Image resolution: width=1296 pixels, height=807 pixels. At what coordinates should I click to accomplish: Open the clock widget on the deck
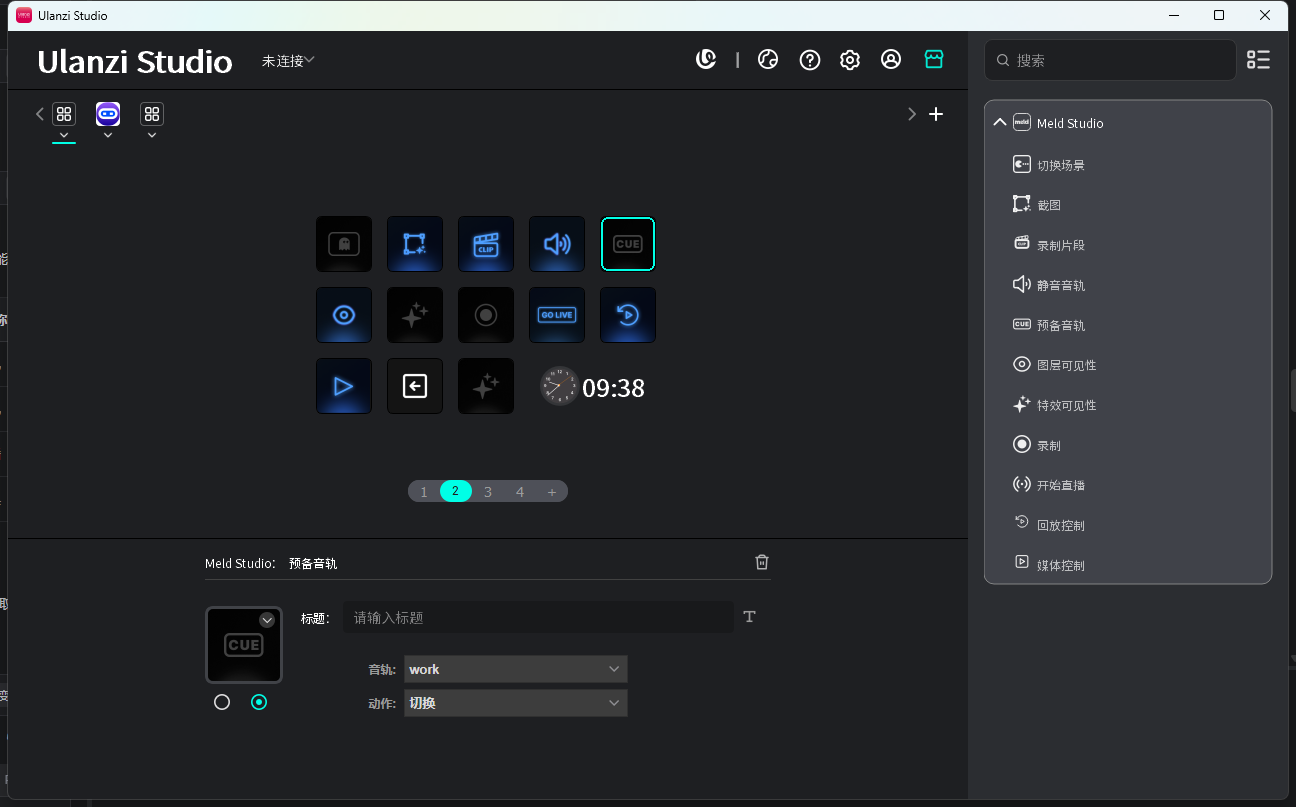(558, 387)
